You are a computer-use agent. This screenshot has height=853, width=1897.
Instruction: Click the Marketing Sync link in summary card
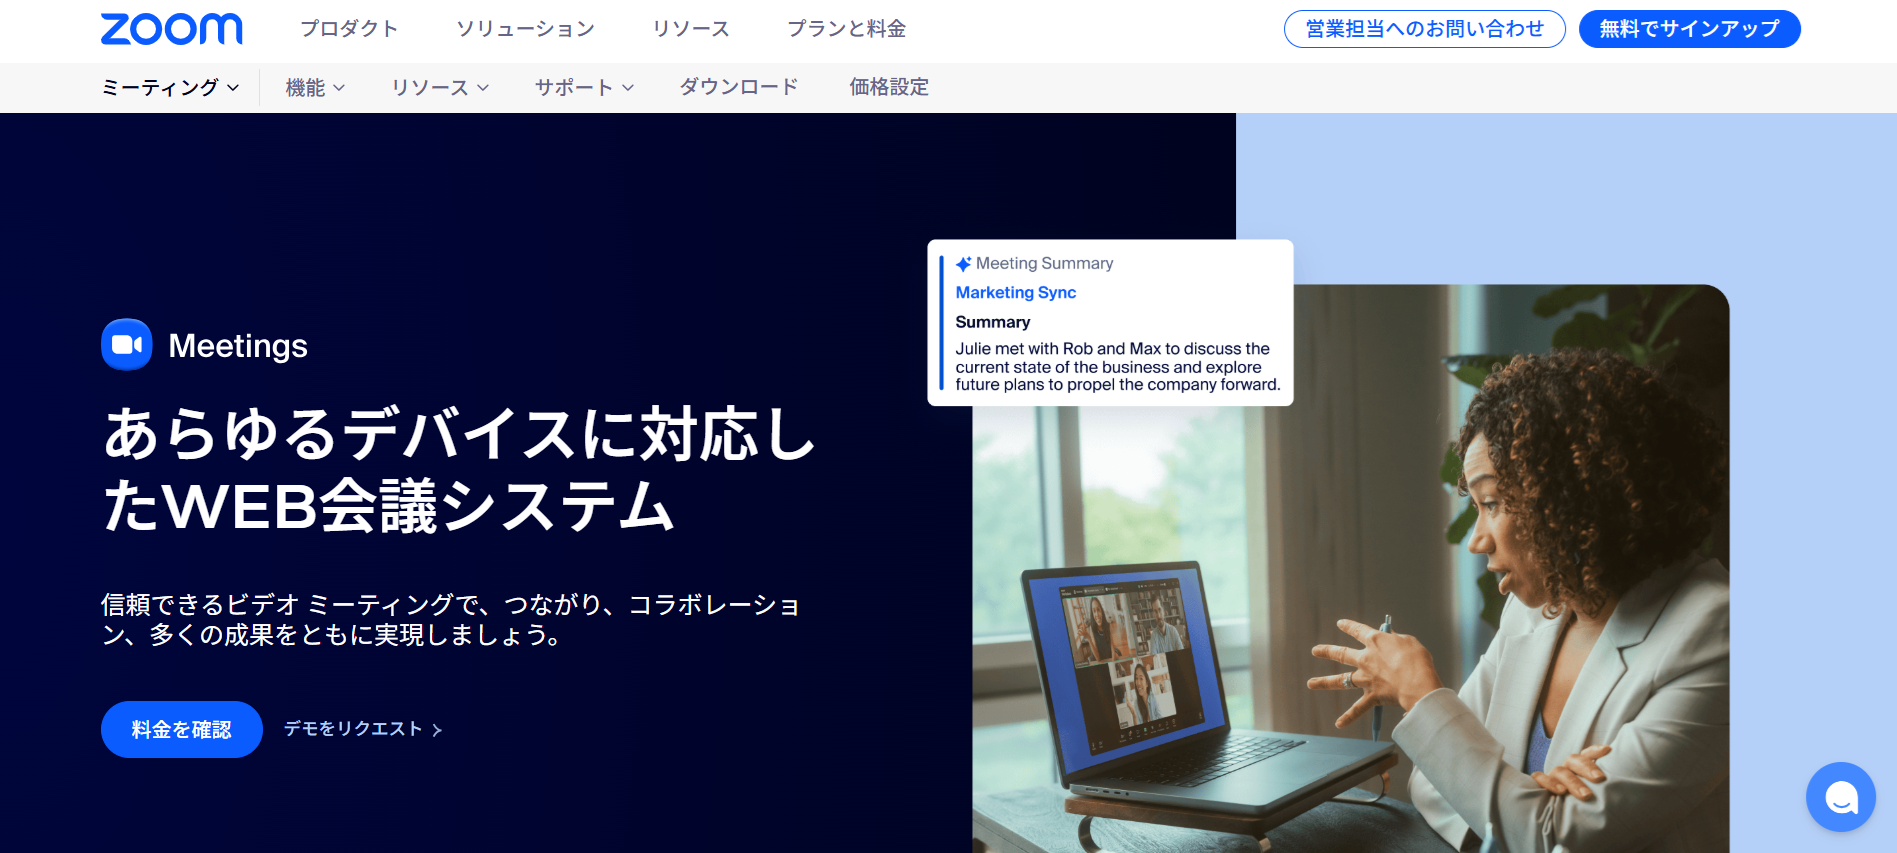coord(1015,293)
